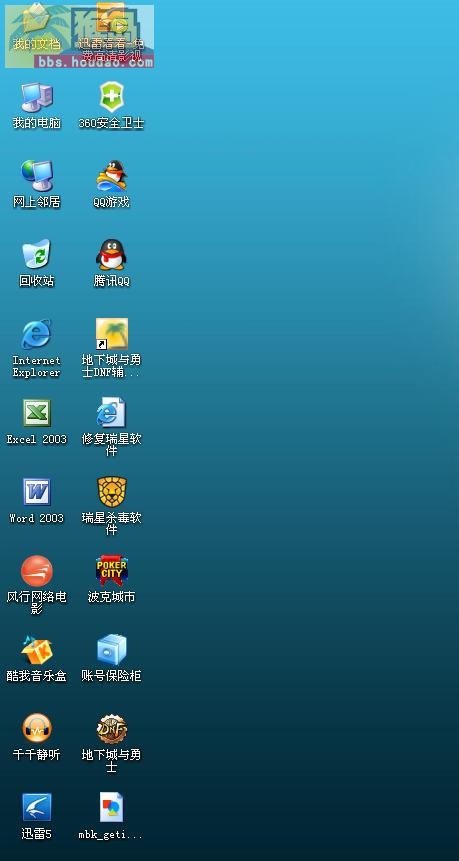
Task: Select the 360安全卫士 shortcut
Action: (111, 97)
